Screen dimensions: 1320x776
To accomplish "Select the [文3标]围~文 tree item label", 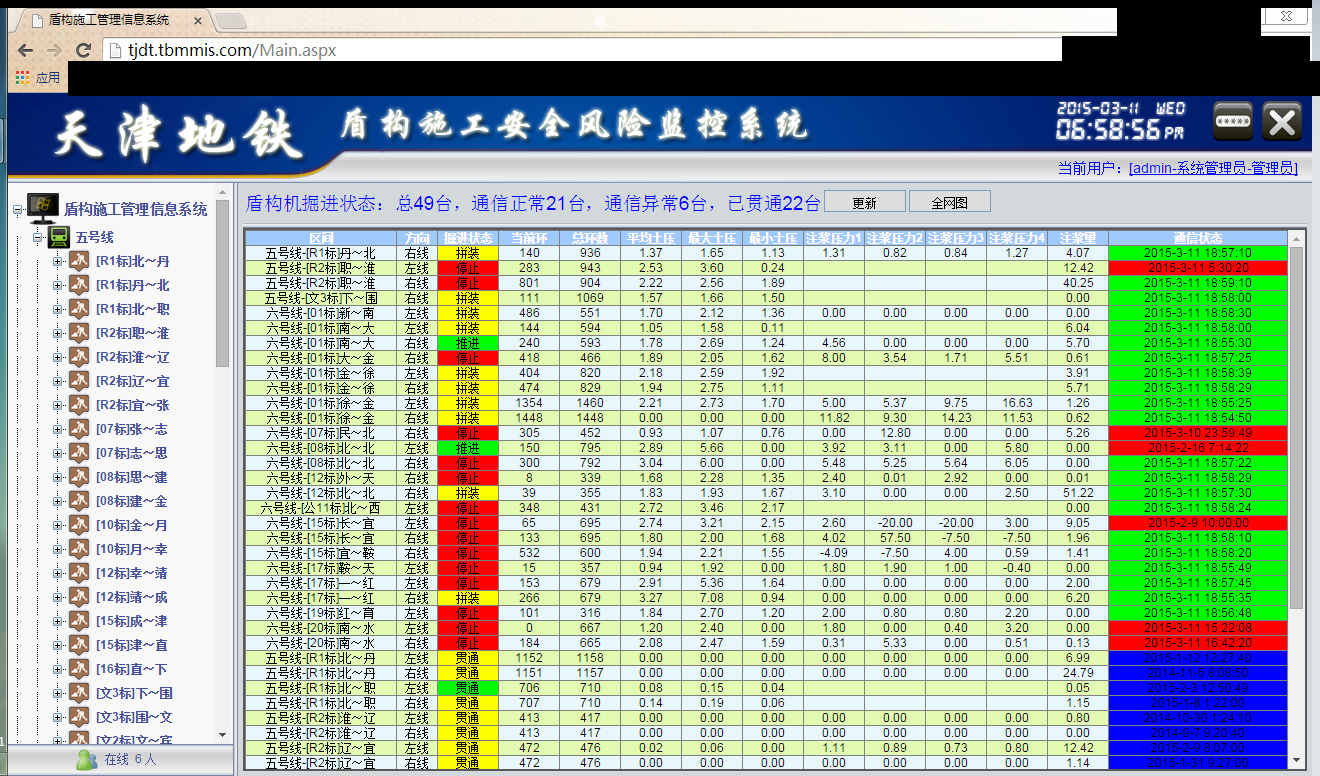I will pyautogui.click(x=134, y=718).
